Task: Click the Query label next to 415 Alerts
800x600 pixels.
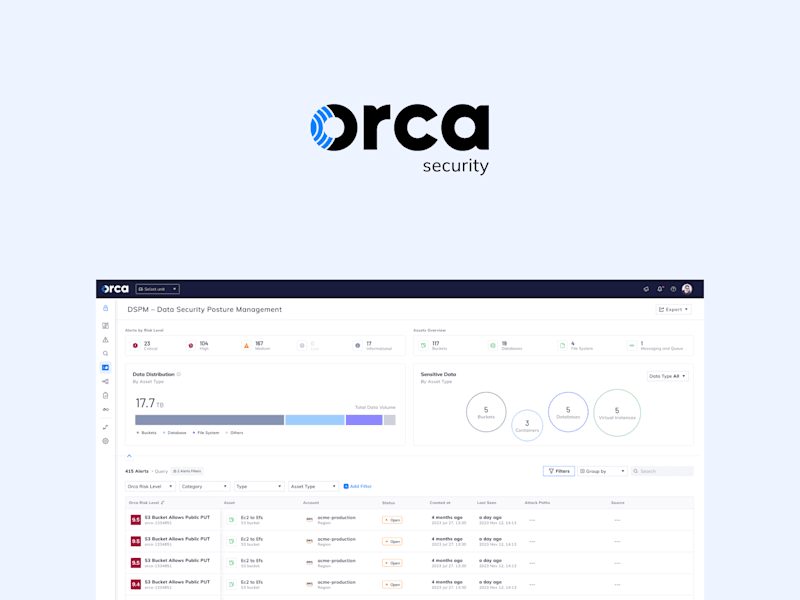Action: point(161,471)
